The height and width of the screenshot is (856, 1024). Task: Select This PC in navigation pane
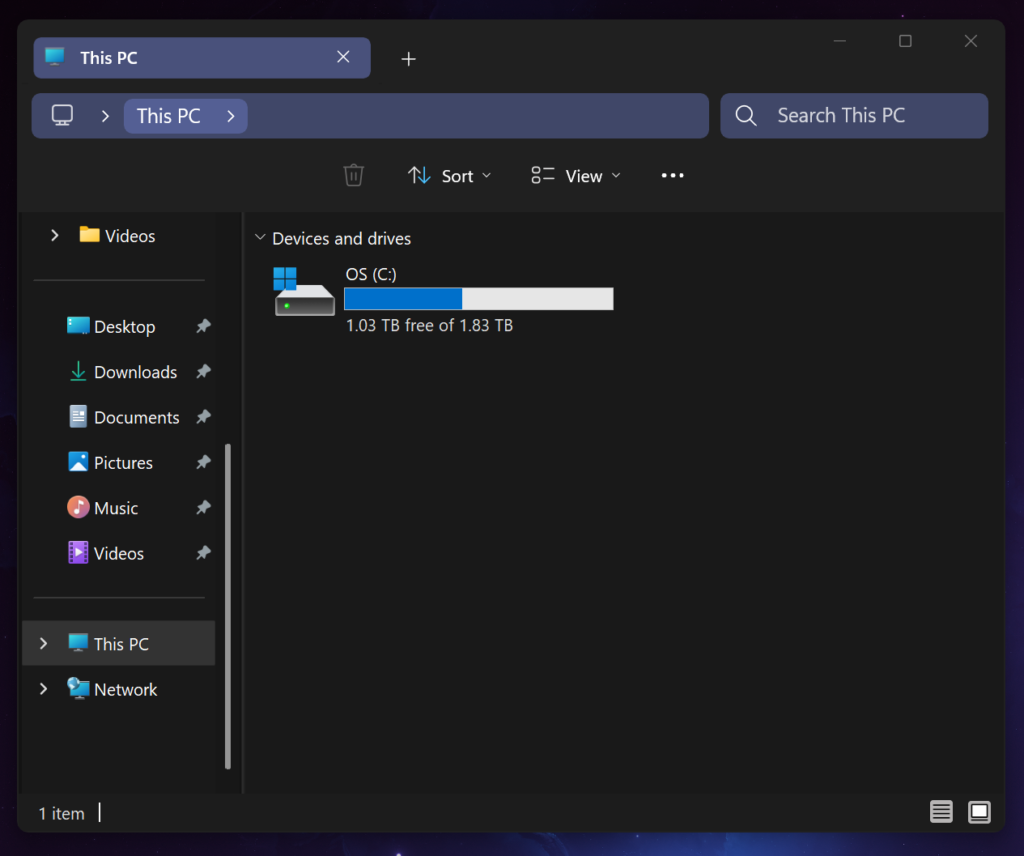click(x=118, y=643)
